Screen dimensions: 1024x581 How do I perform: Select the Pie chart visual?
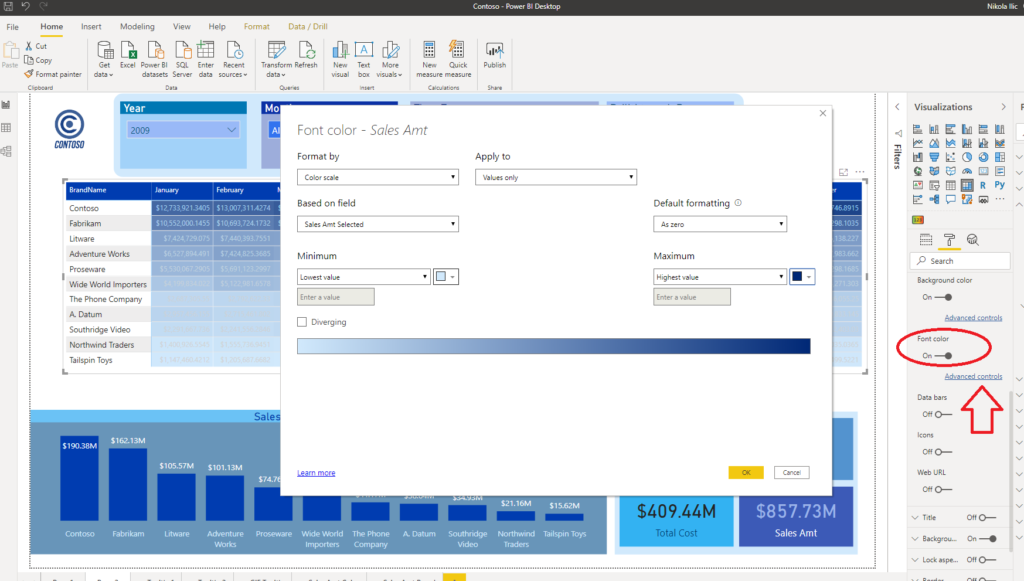pyautogui.click(x=967, y=157)
